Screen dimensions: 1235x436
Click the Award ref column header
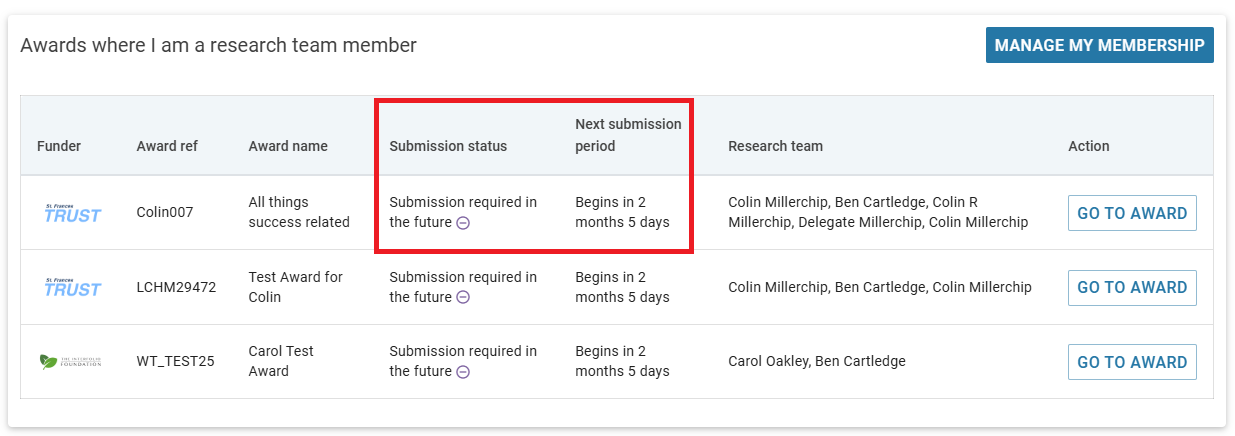167,146
